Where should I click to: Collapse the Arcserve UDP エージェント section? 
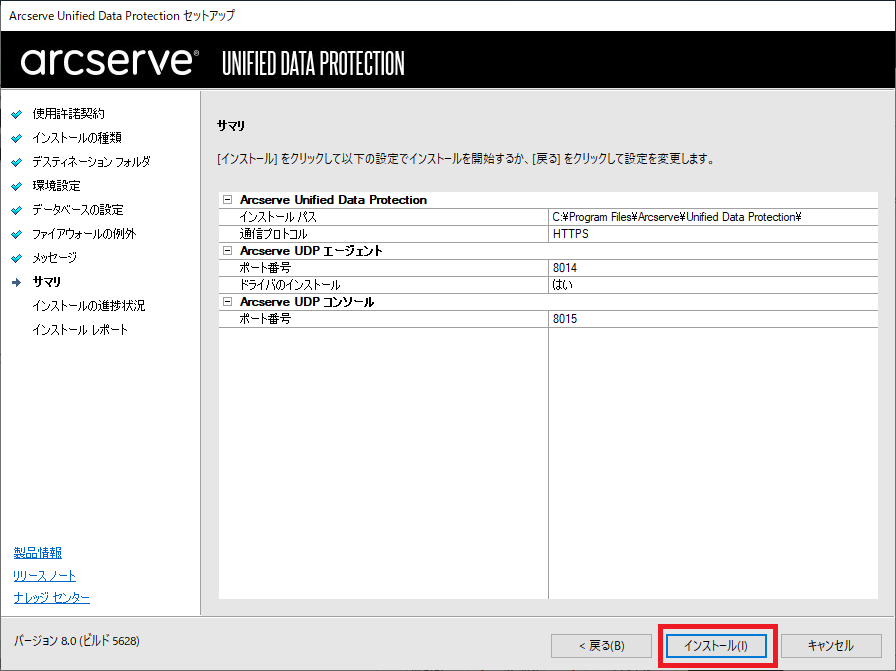pos(228,251)
